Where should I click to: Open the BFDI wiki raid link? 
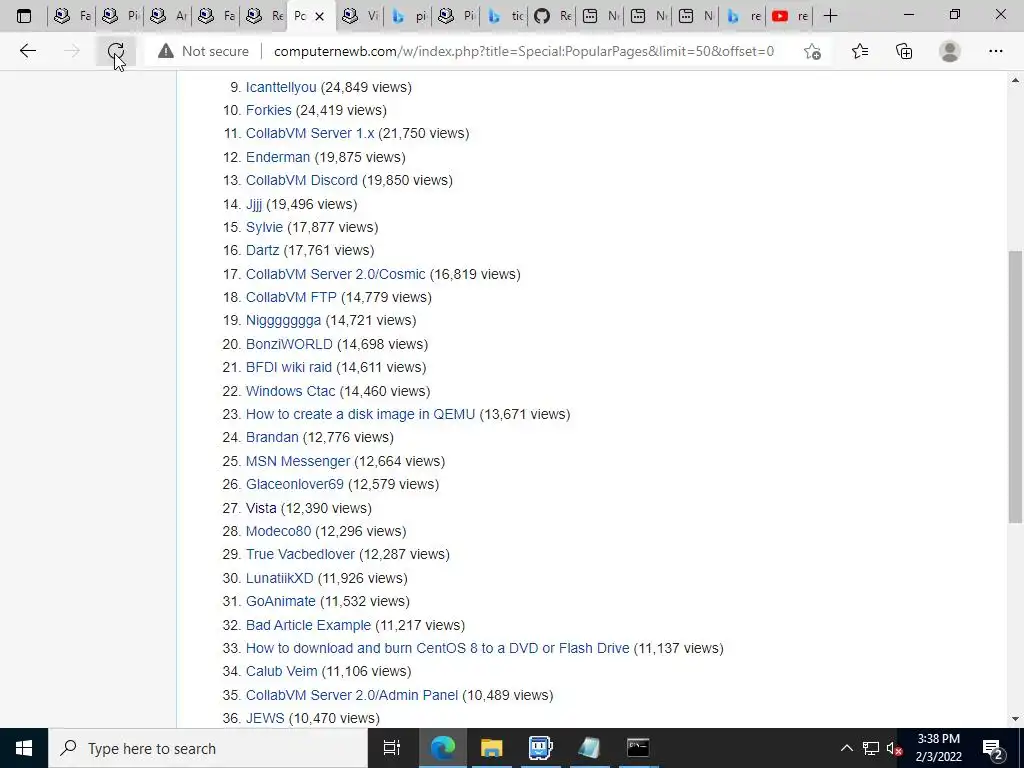(x=289, y=367)
